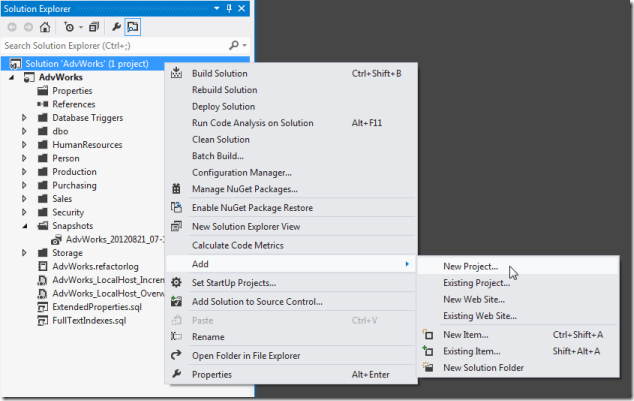
Task: Click the Collapse All toolbar icon
Action: pos(94,27)
